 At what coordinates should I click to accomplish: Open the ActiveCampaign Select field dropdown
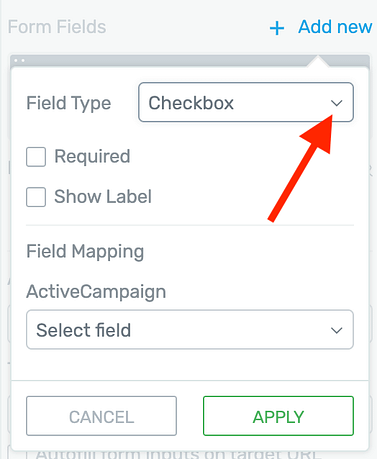190,330
